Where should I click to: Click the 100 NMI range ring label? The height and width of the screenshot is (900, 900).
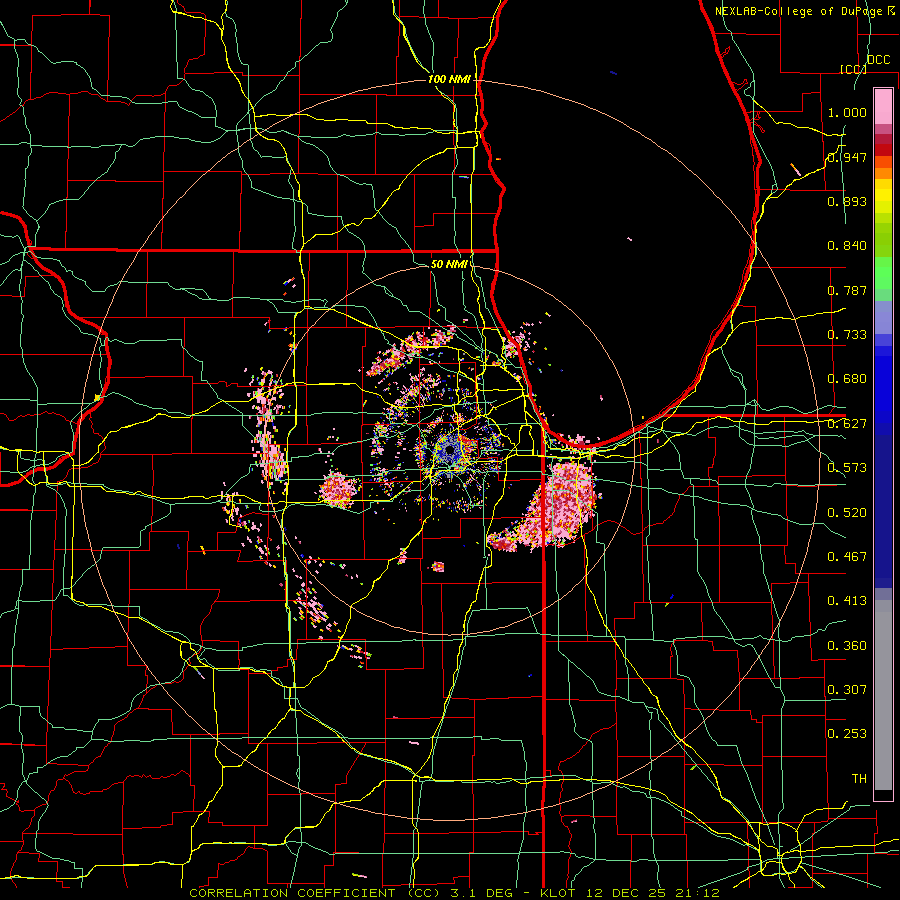tap(449, 79)
